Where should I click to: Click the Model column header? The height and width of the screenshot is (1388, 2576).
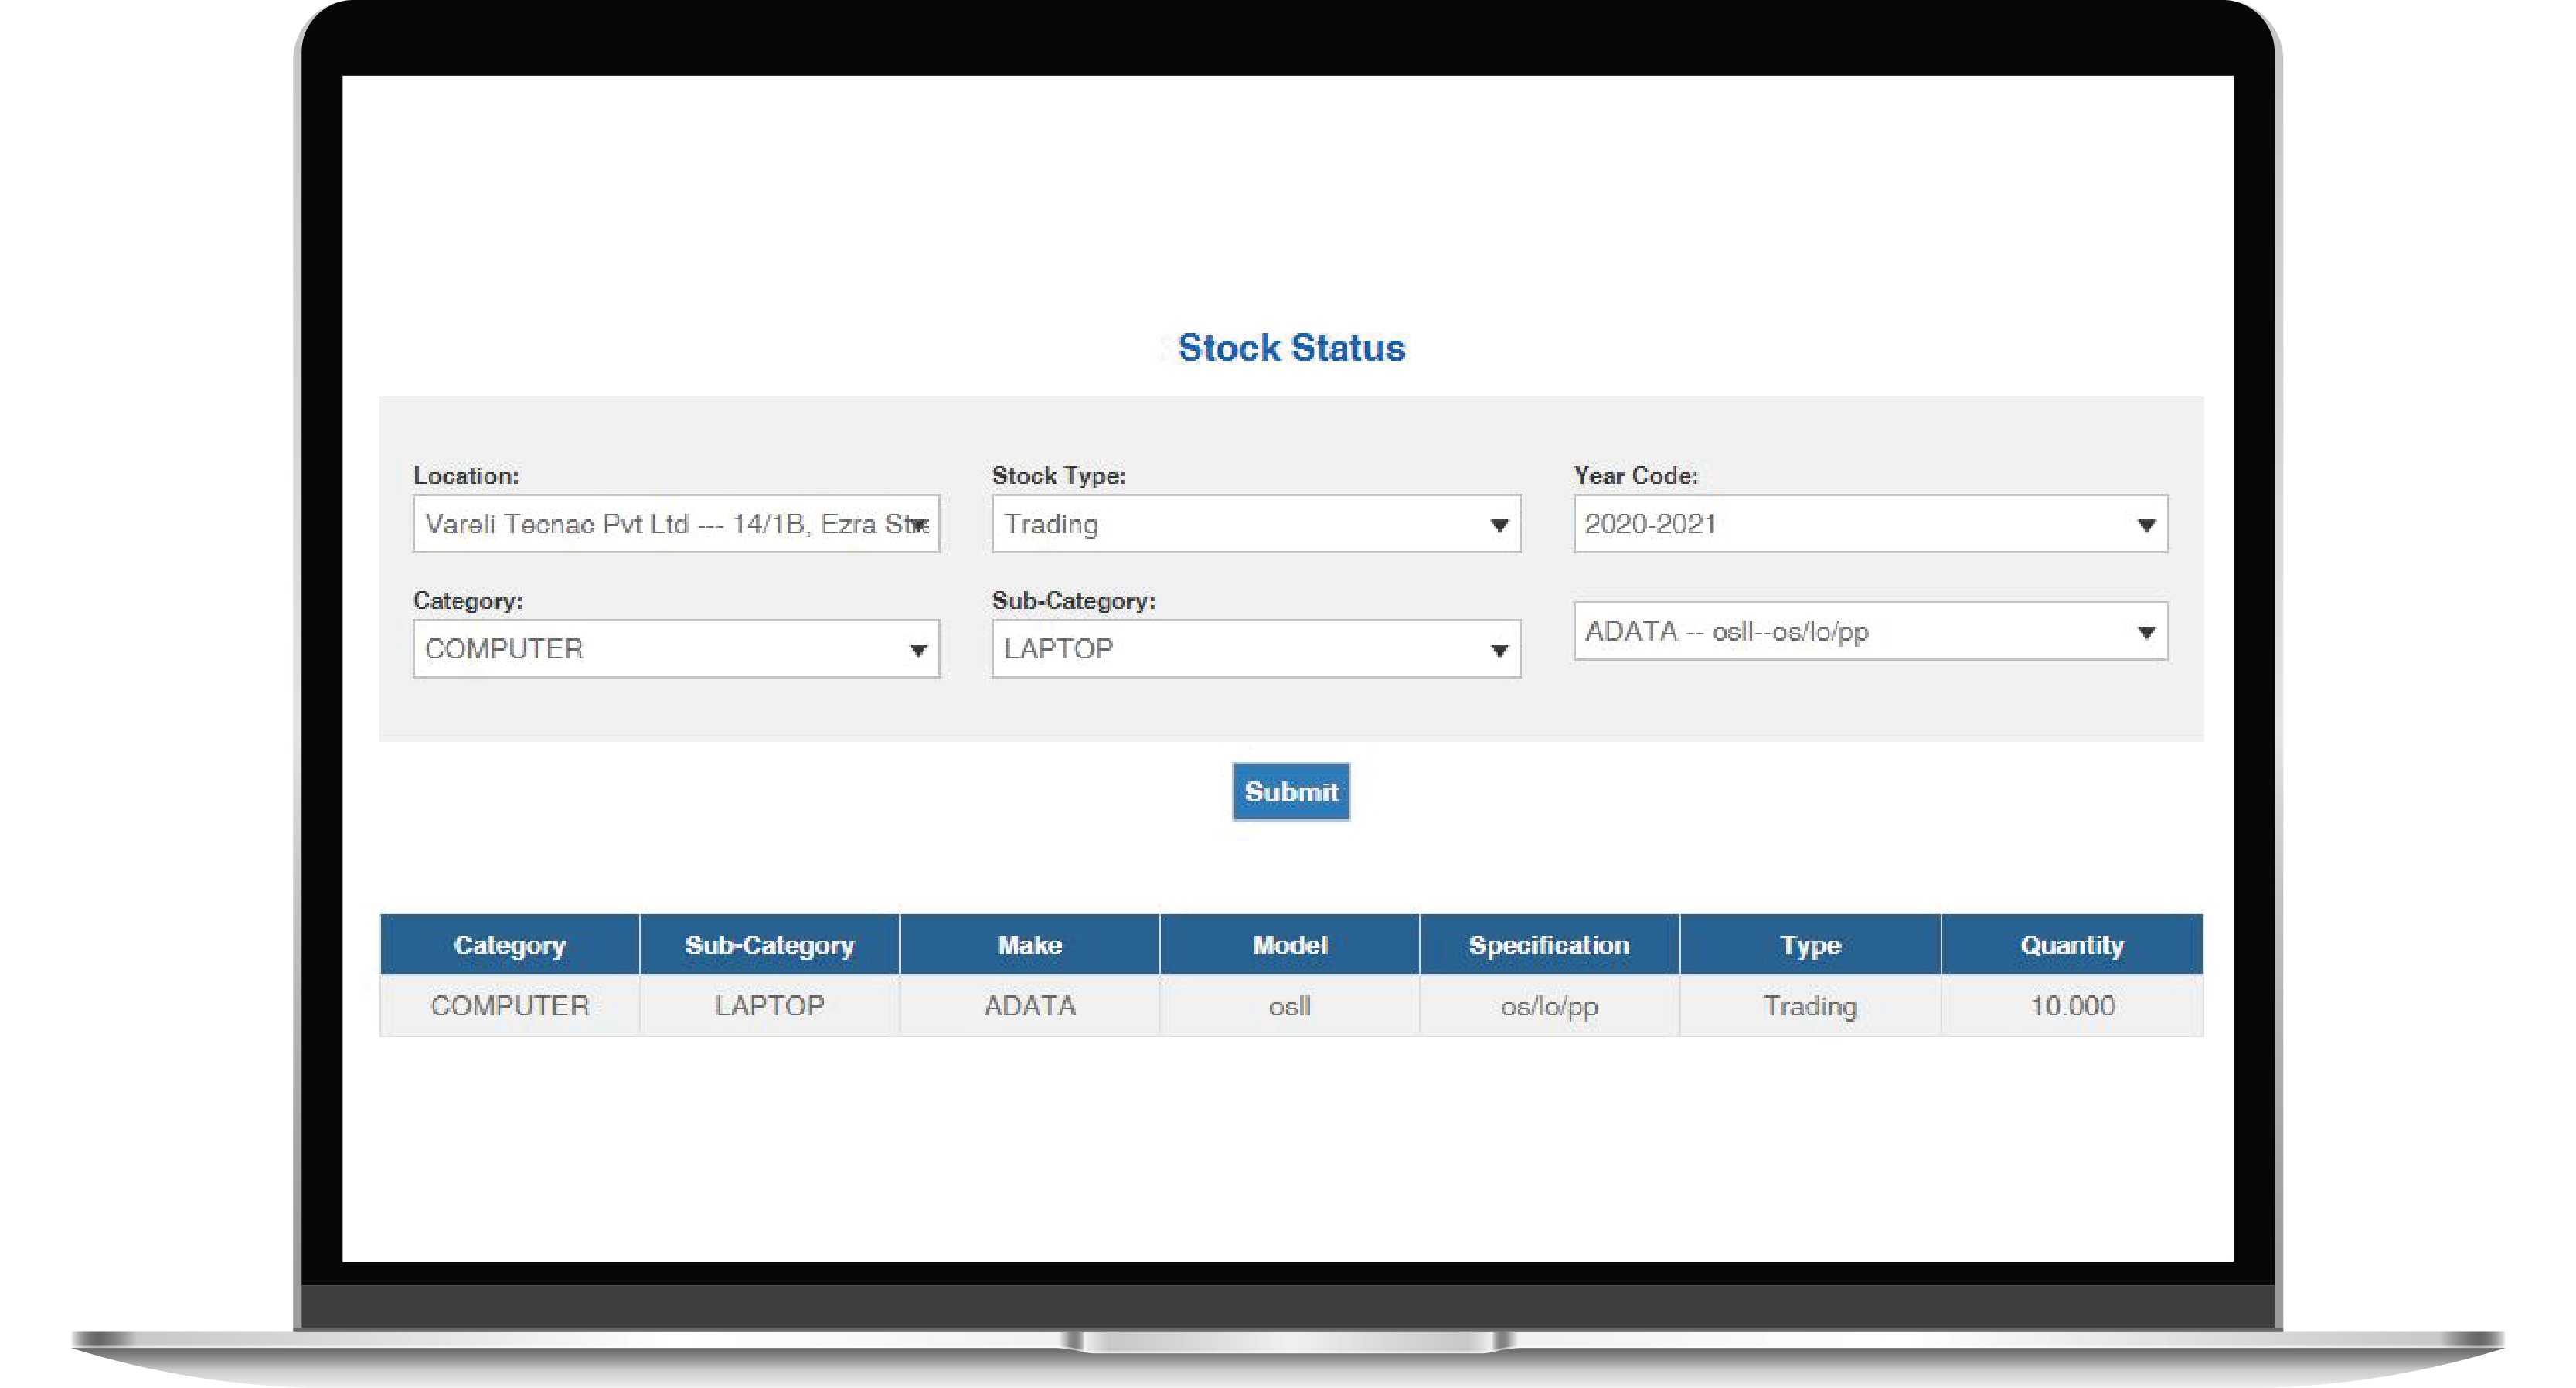point(1289,945)
